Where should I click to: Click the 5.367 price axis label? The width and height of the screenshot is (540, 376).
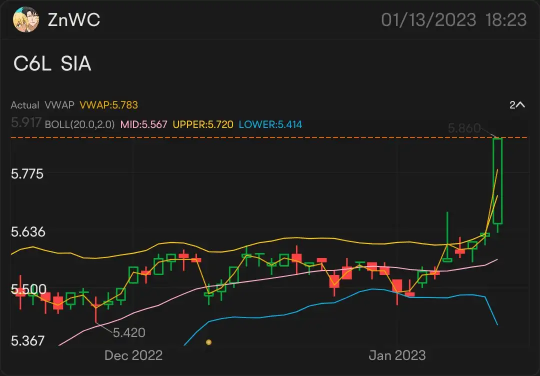point(28,341)
